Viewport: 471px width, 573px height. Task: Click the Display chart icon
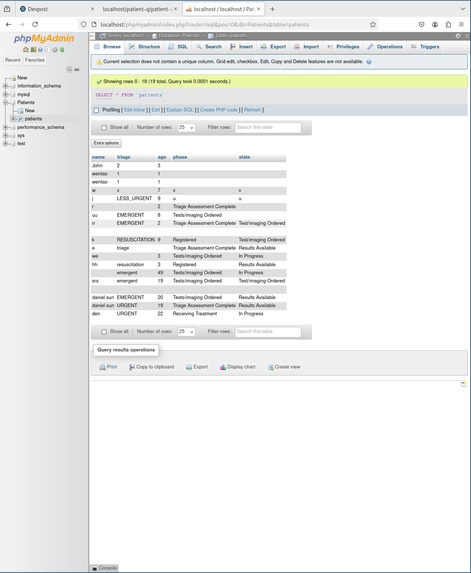(x=223, y=367)
